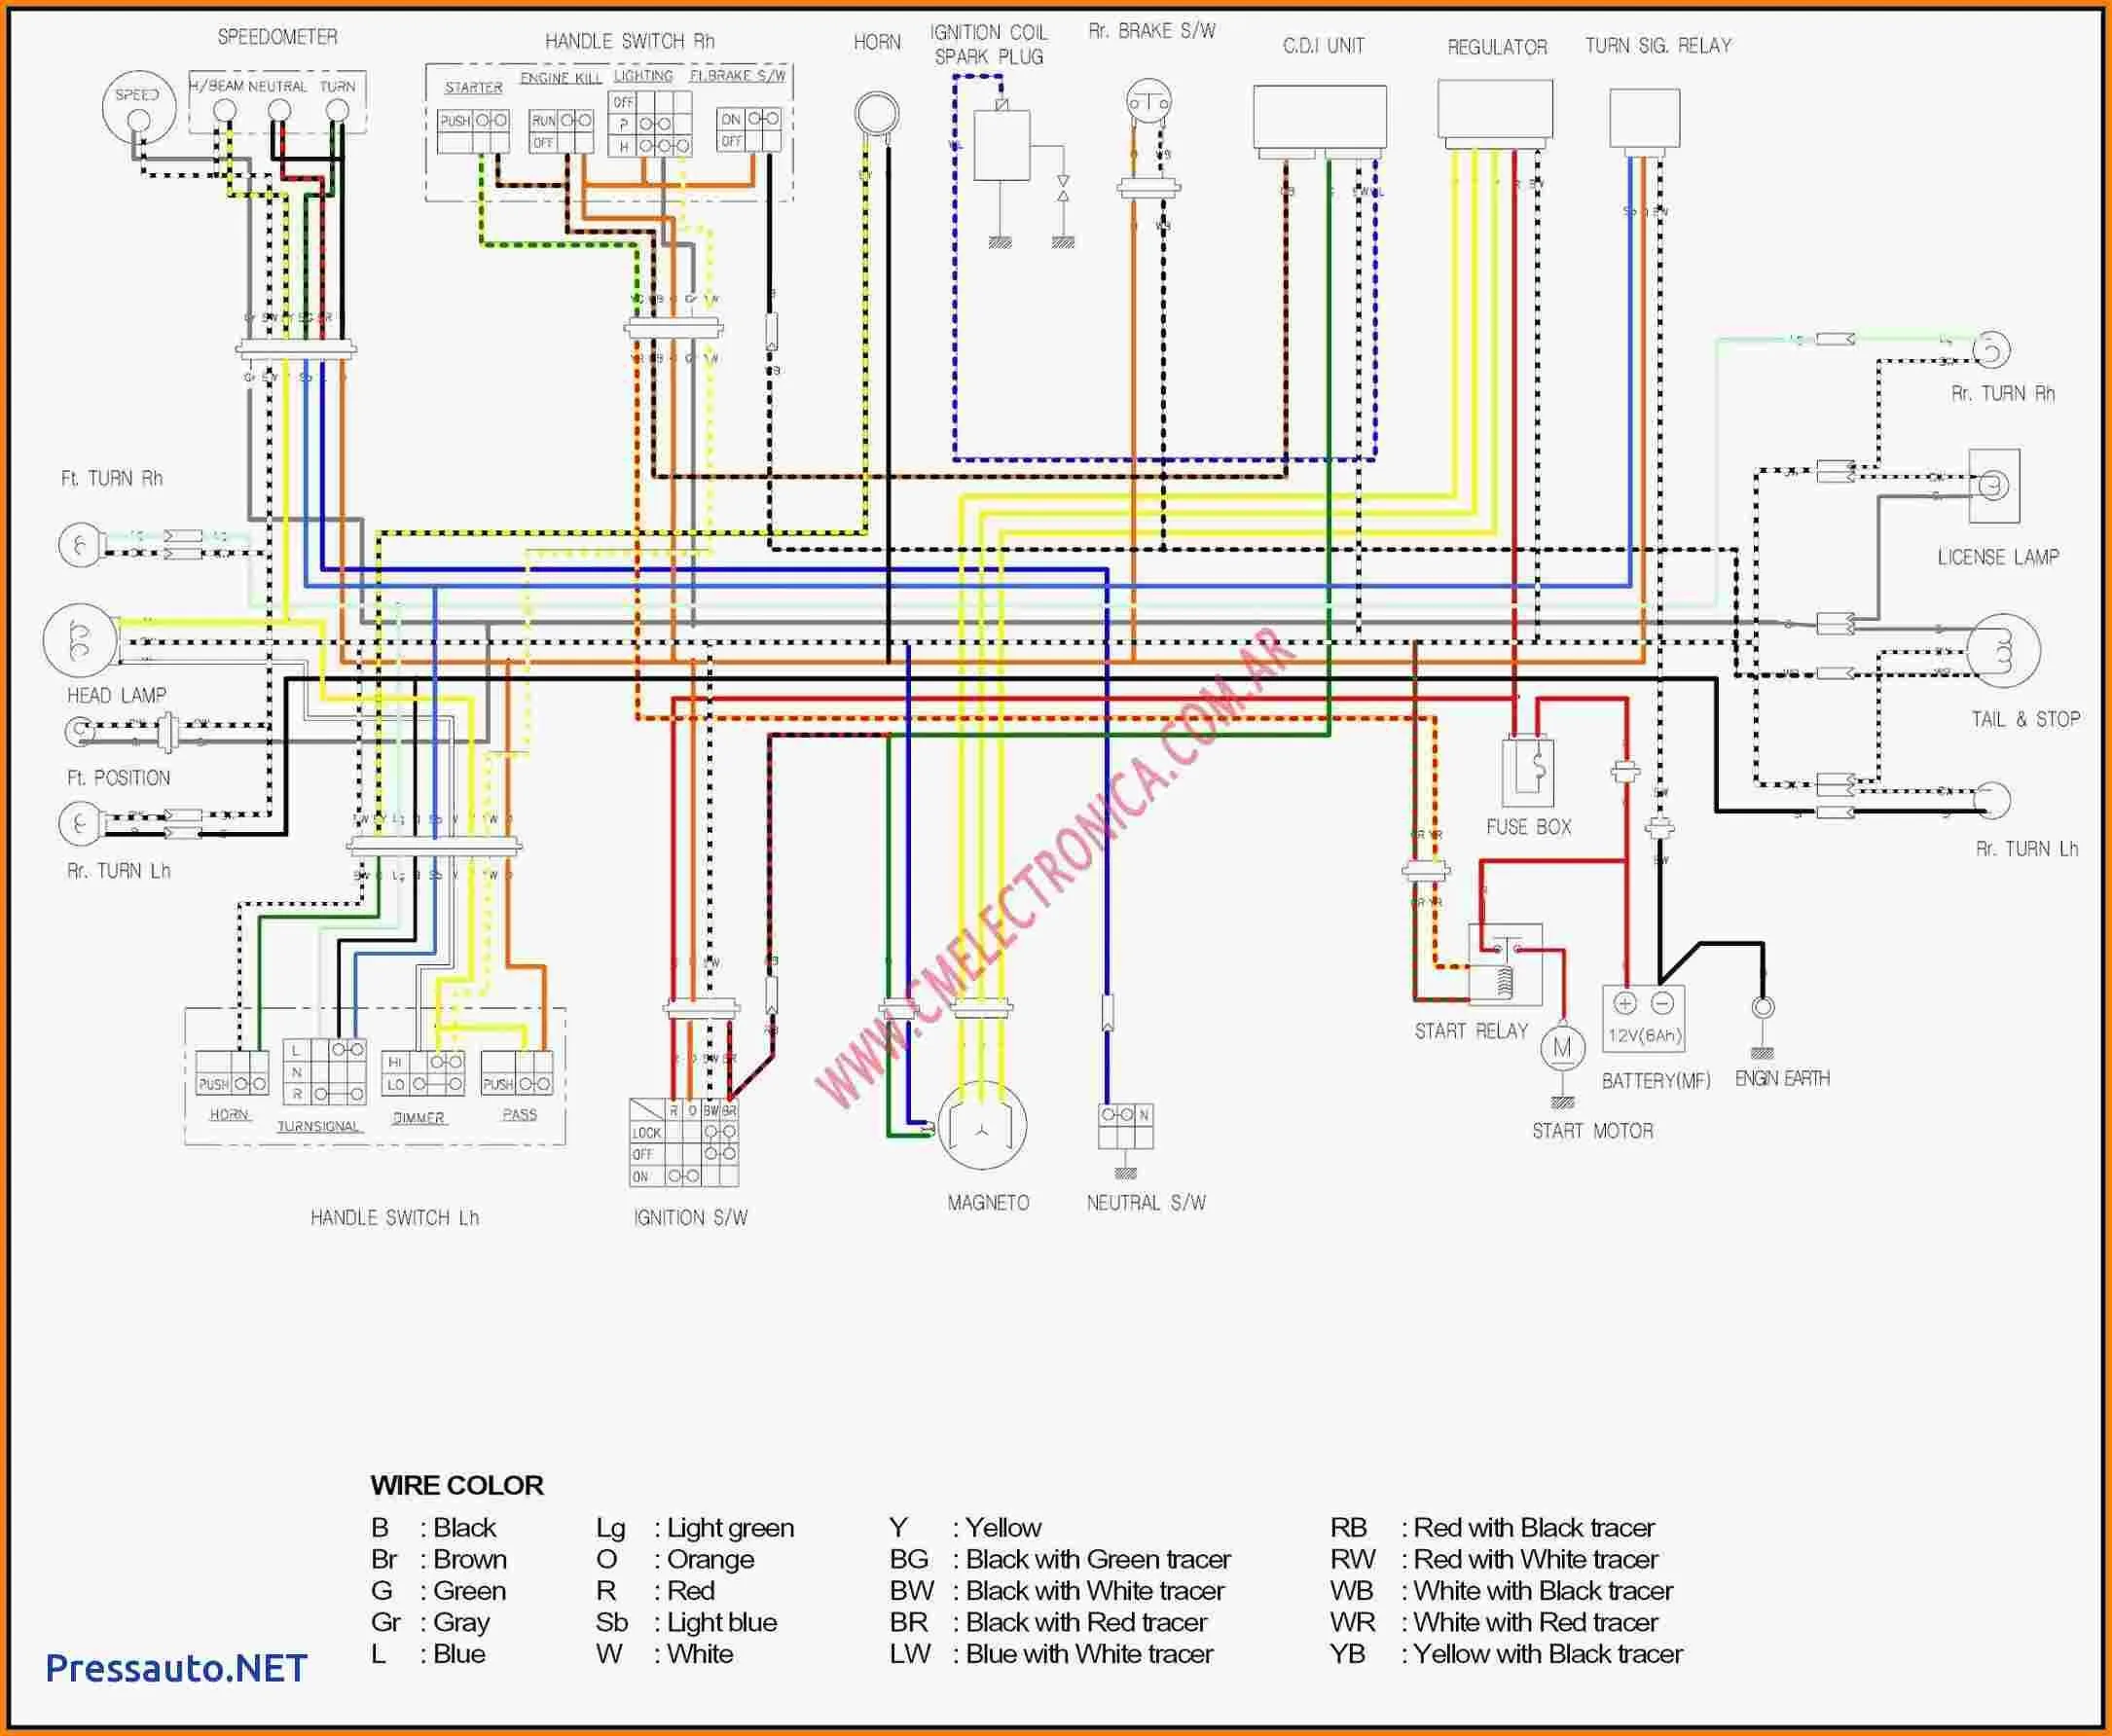Click the TURN indicator lamp circle in speedometer
This screenshot has height=1736, width=2112.
click(338, 112)
